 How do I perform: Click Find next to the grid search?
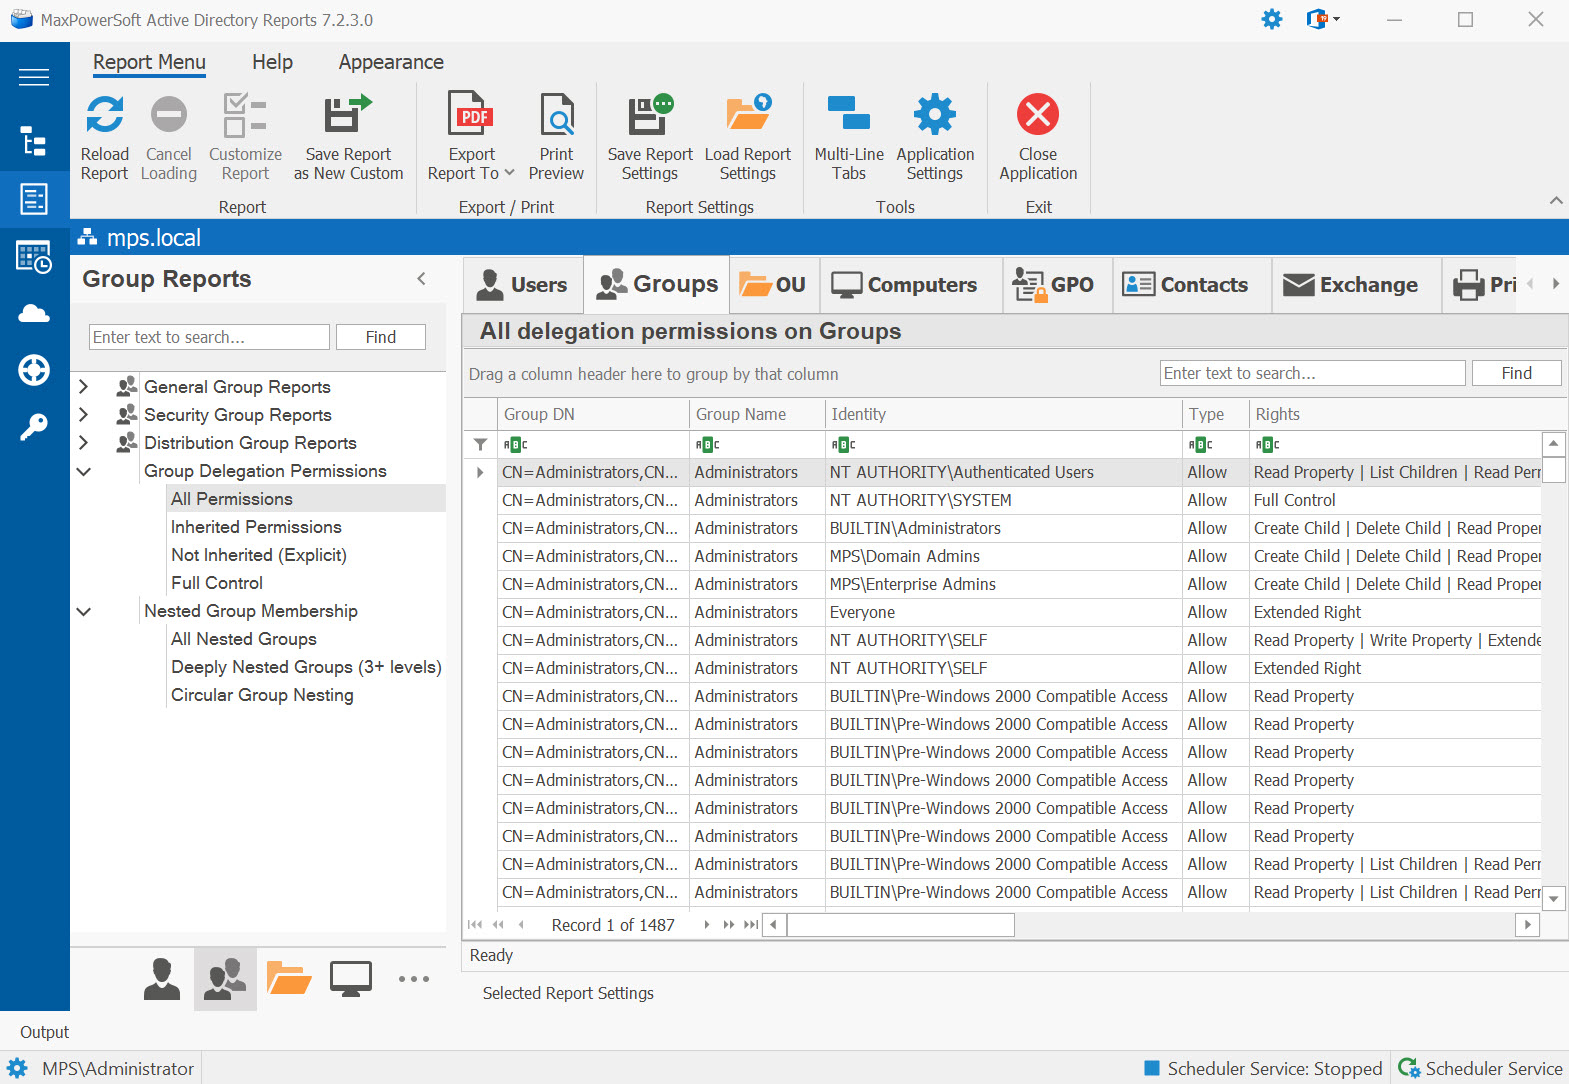click(x=1516, y=373)
